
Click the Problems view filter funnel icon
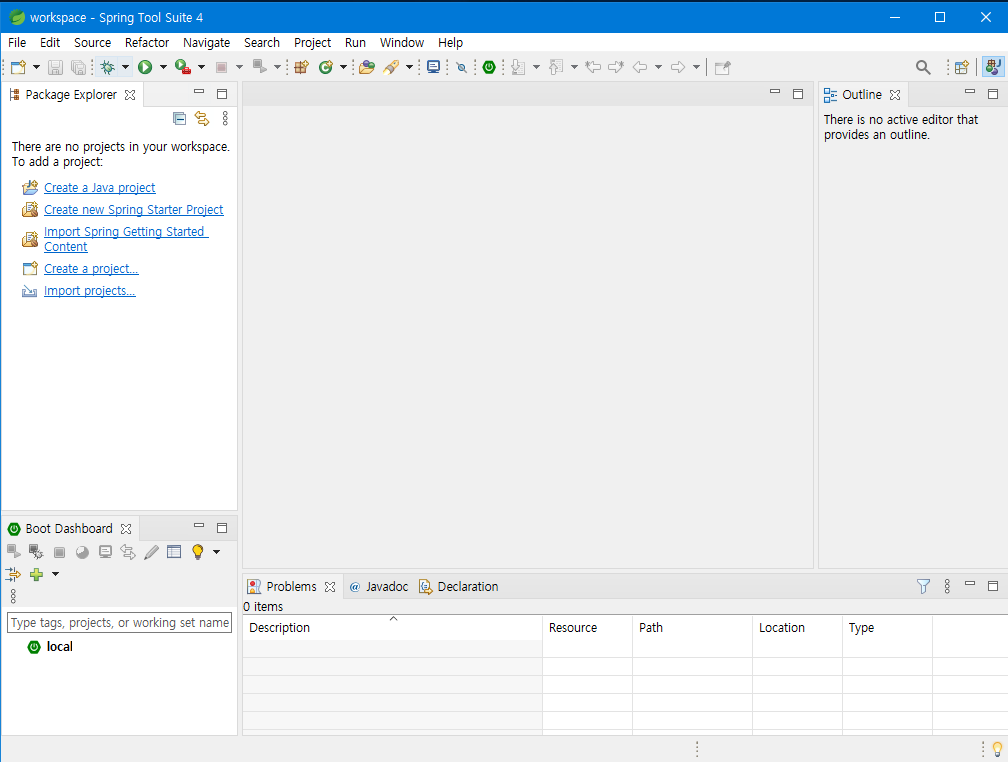[923, 586]
